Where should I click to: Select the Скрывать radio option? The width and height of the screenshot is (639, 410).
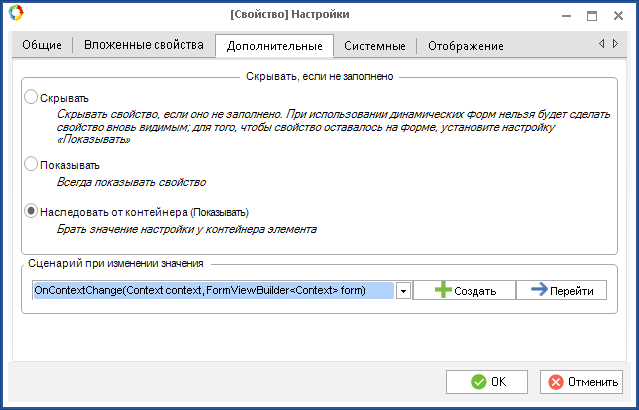point(31,97)
